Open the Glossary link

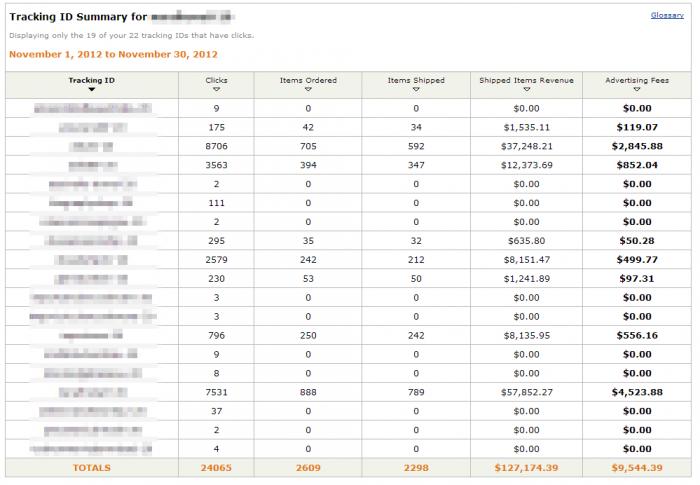(x=667, y=16)
